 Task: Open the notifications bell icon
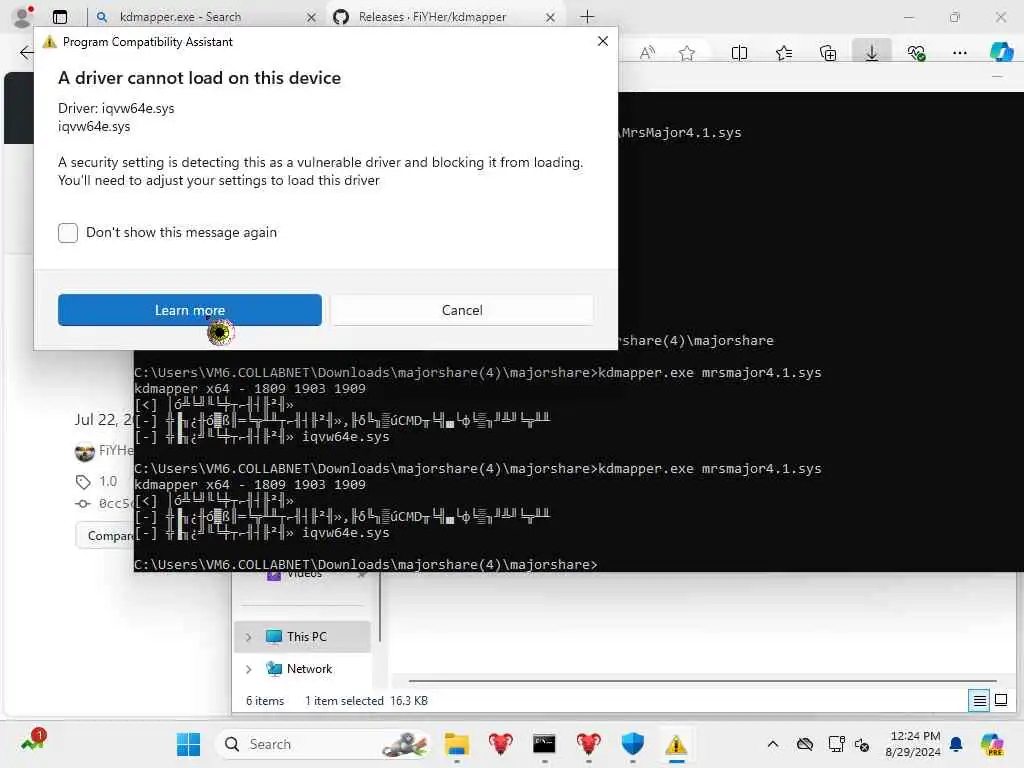(x=956, y=744)
